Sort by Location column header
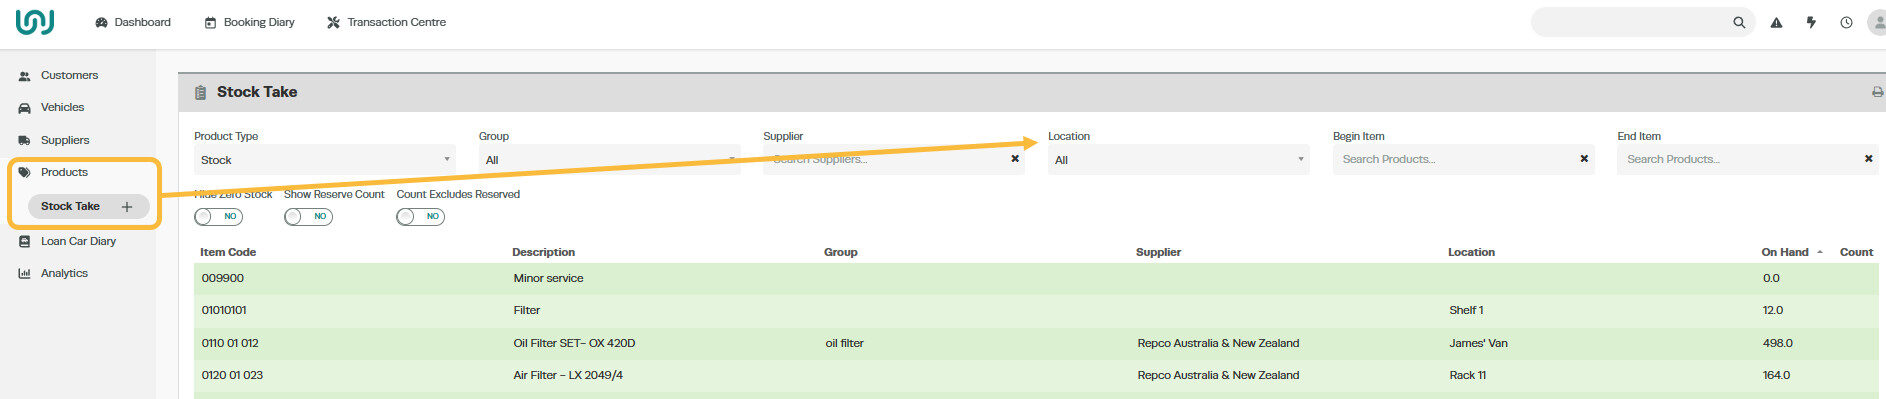Image resolution: width=1886 pixels, height=399 pixels. click(x=1471, y=252)
